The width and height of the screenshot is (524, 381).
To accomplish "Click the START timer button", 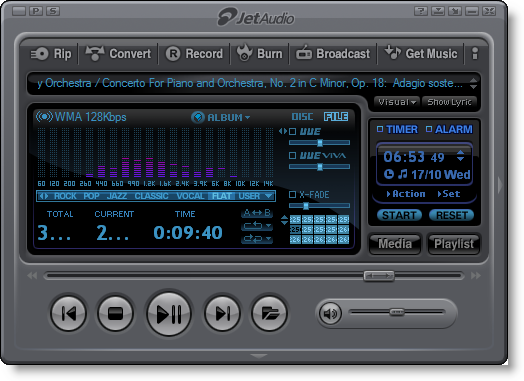I will pos(399,215).
